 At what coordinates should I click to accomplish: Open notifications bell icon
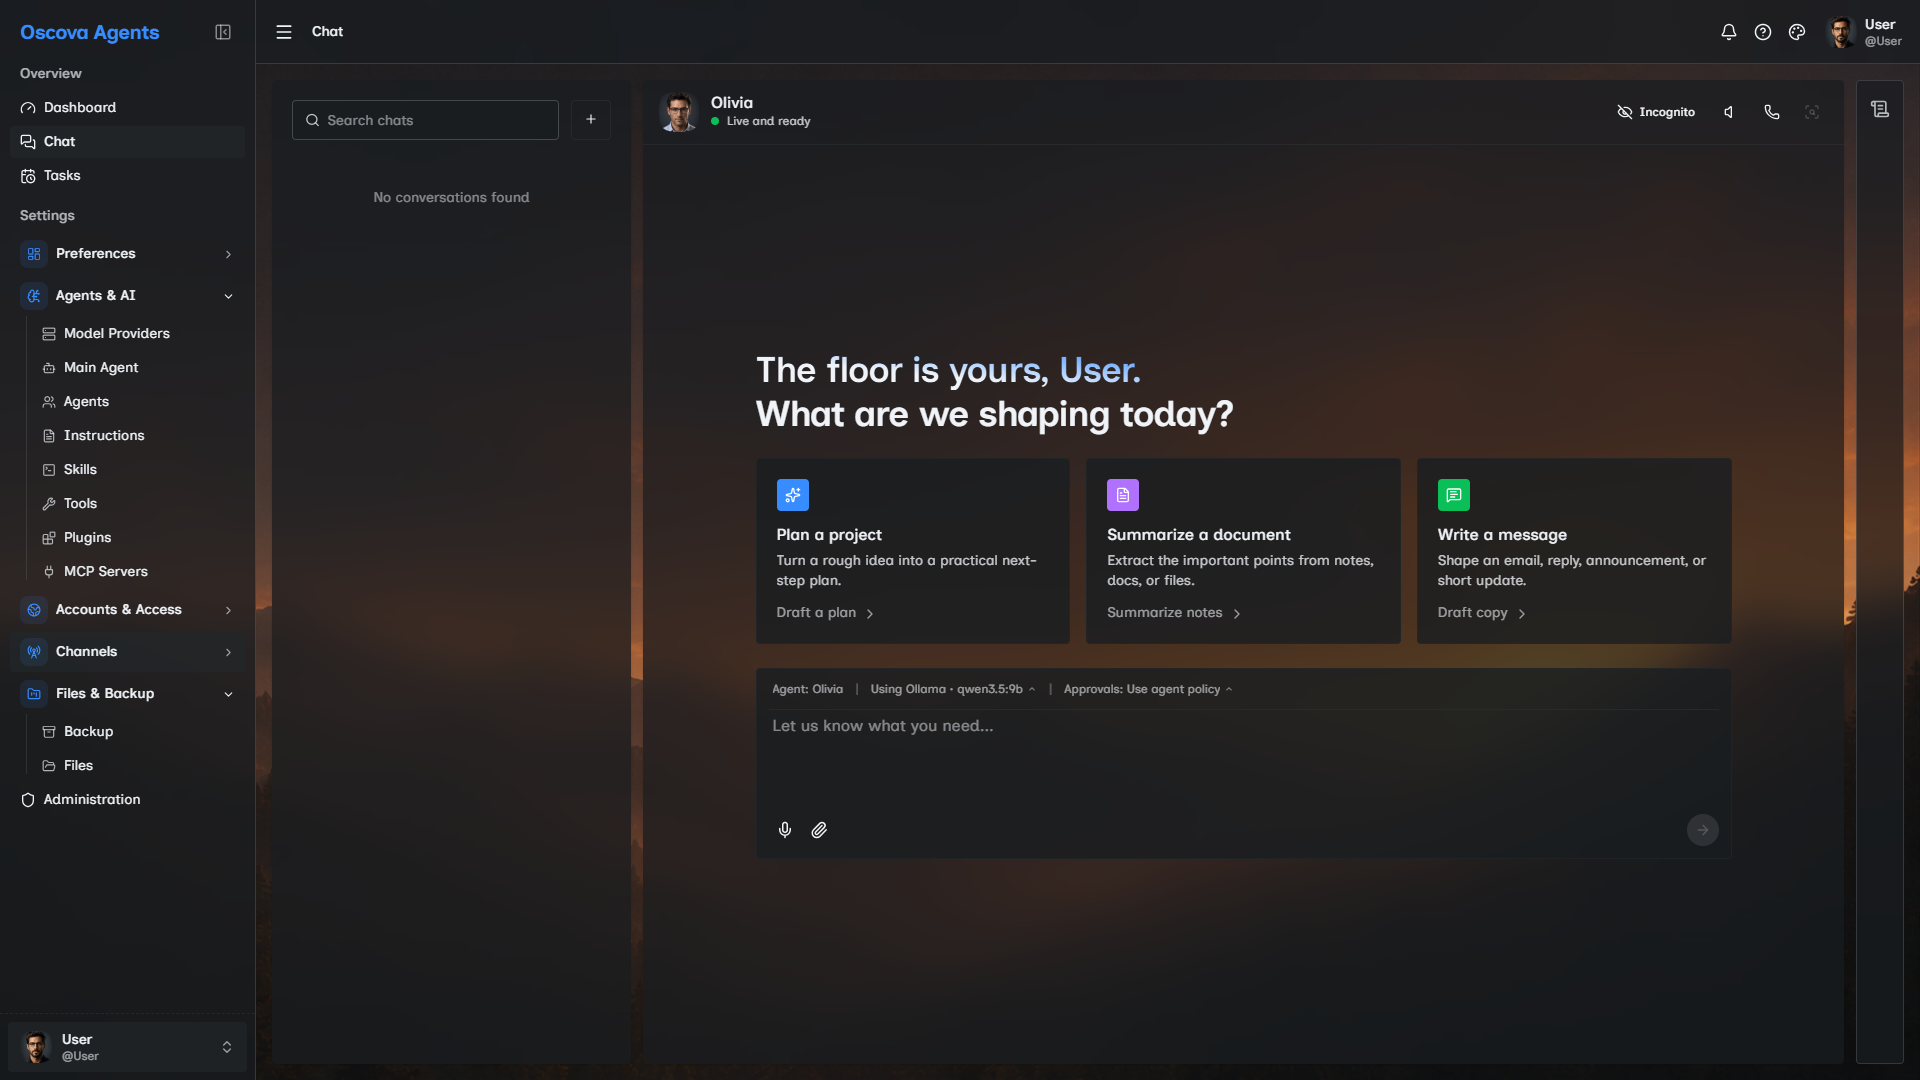[x=1728, y=32]
